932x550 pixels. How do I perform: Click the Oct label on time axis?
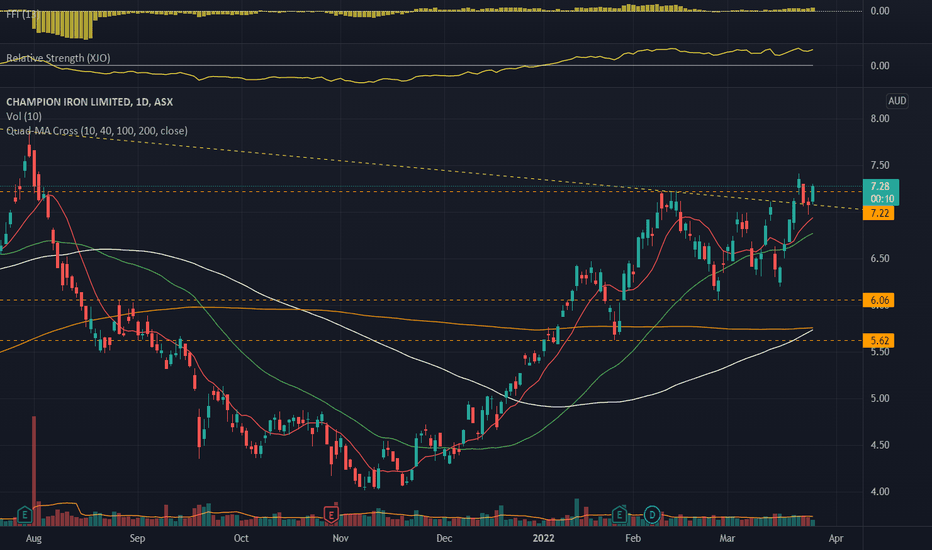pyautogui.click(x=241, y=538)
